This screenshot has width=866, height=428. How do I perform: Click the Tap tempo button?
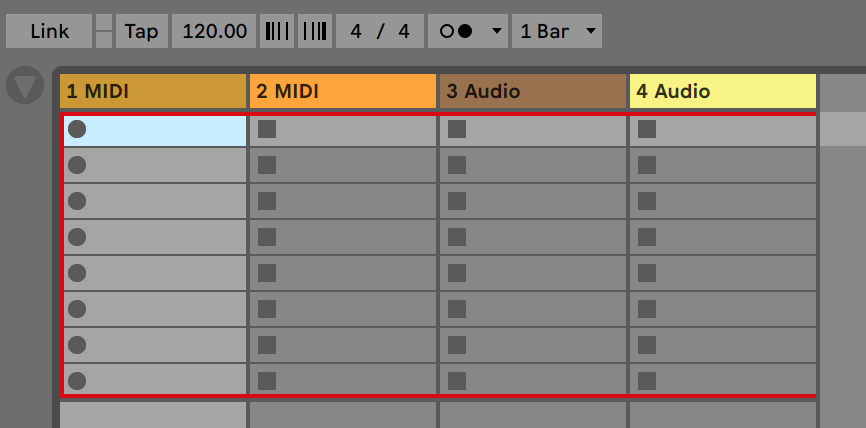(142, 31)
